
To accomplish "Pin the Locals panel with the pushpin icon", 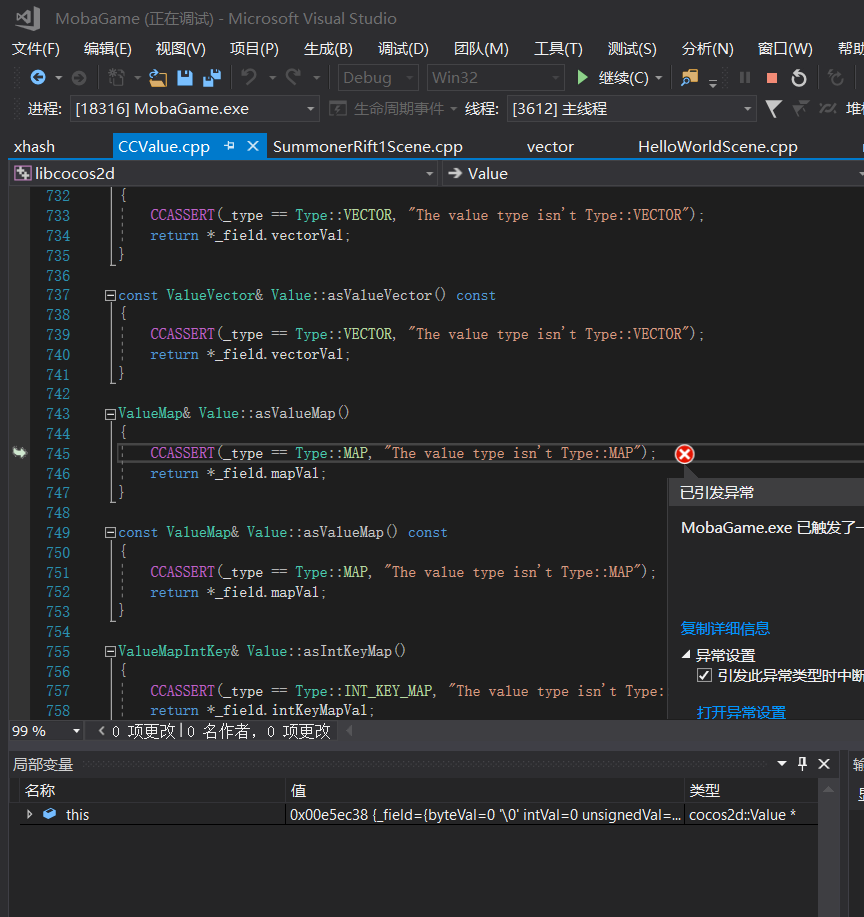I will pos(802,764).
